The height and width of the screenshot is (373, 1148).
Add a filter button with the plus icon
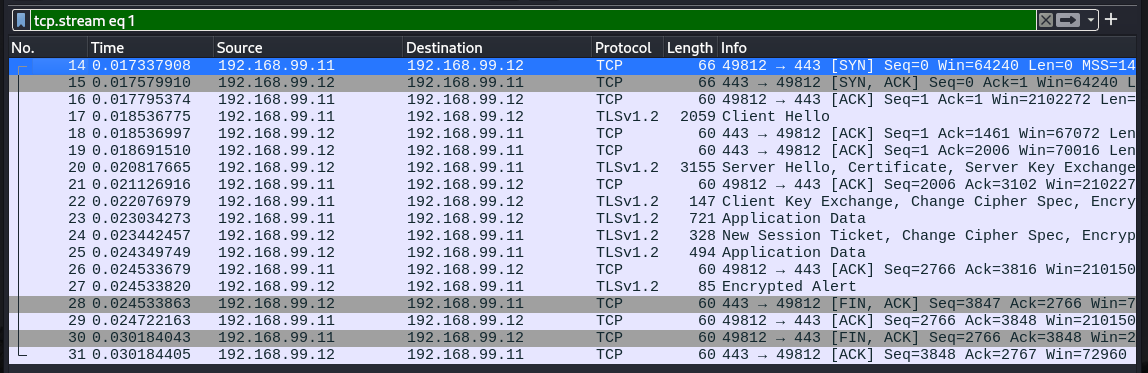[1111, 20]
